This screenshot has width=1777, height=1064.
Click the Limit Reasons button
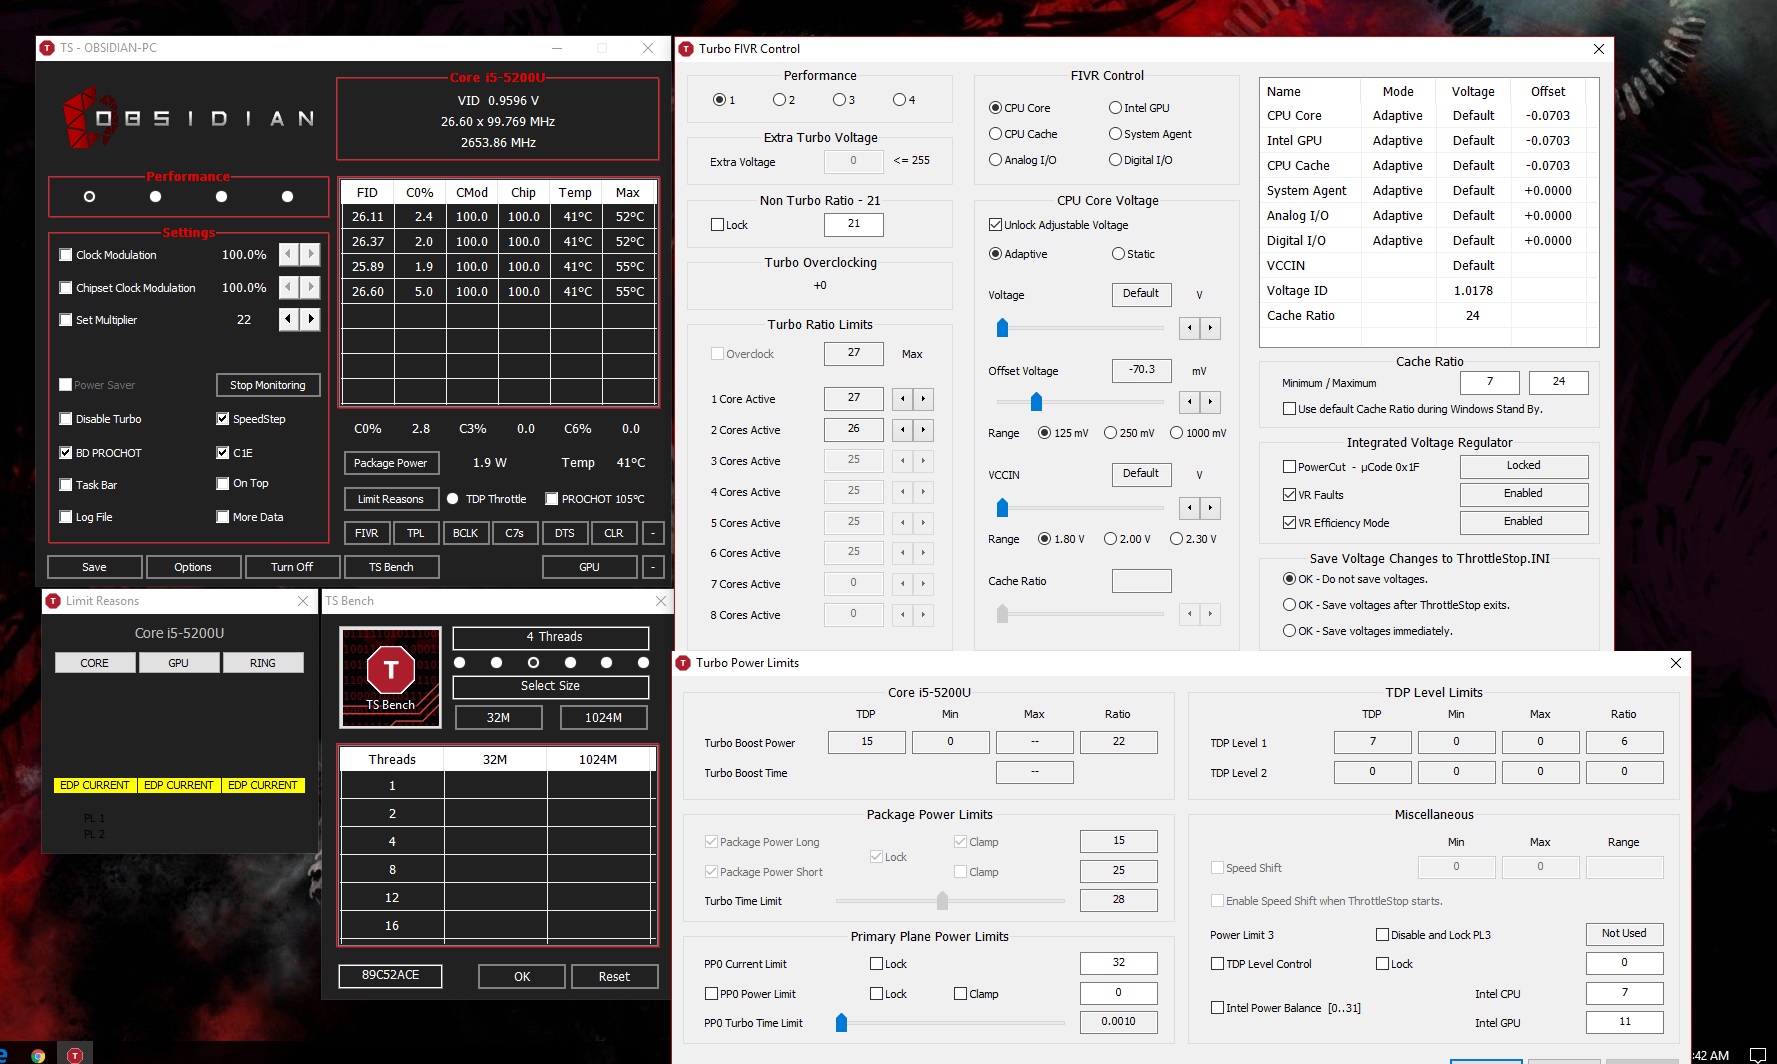pyautogui.click(x=391, y=499)
